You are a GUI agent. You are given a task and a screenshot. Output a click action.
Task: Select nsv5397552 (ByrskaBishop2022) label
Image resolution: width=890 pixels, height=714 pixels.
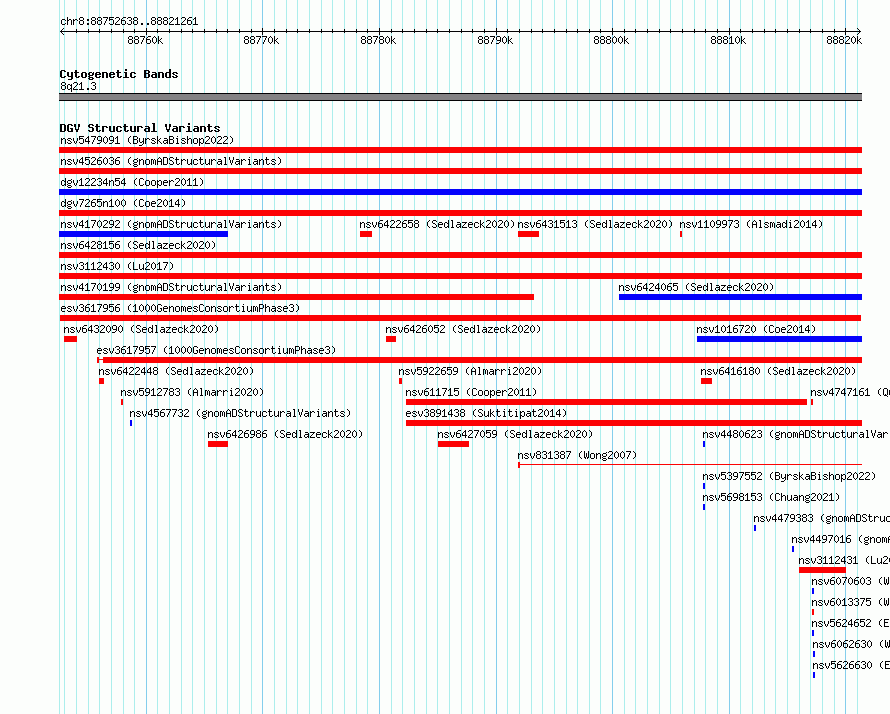coord(789,476)
